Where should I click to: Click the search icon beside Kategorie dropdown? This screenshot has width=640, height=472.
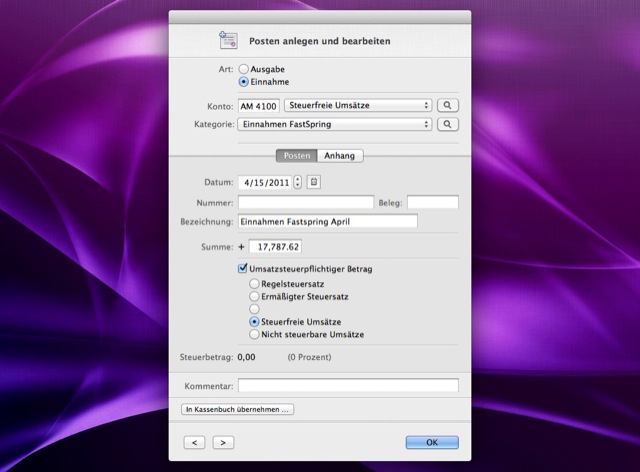[x=448, y=124]
